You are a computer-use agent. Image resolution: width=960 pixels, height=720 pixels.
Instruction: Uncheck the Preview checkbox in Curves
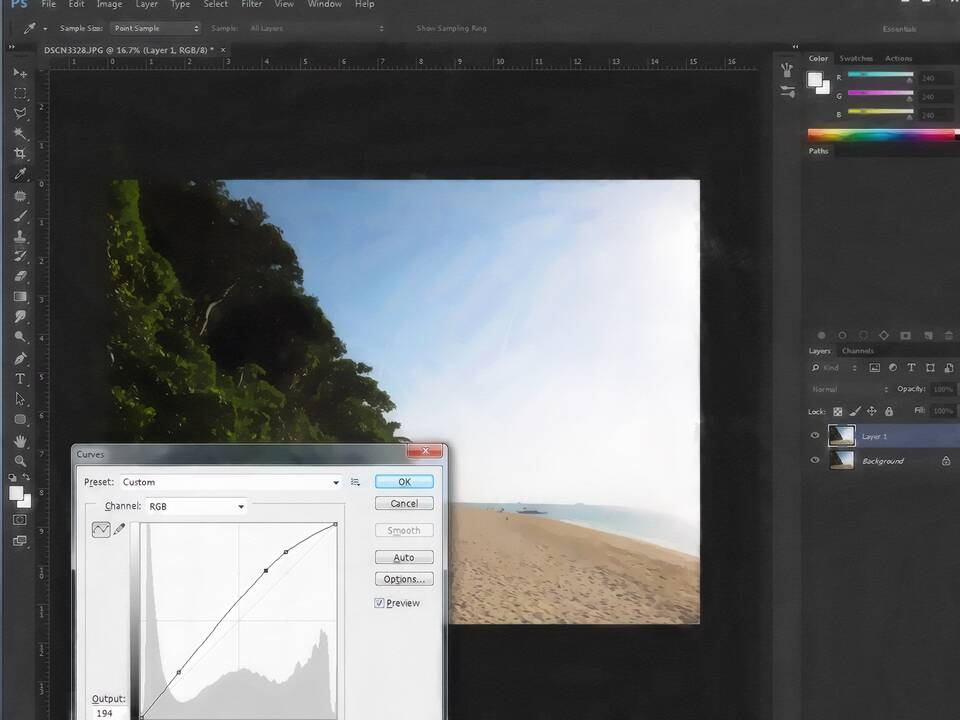point(380,603)
